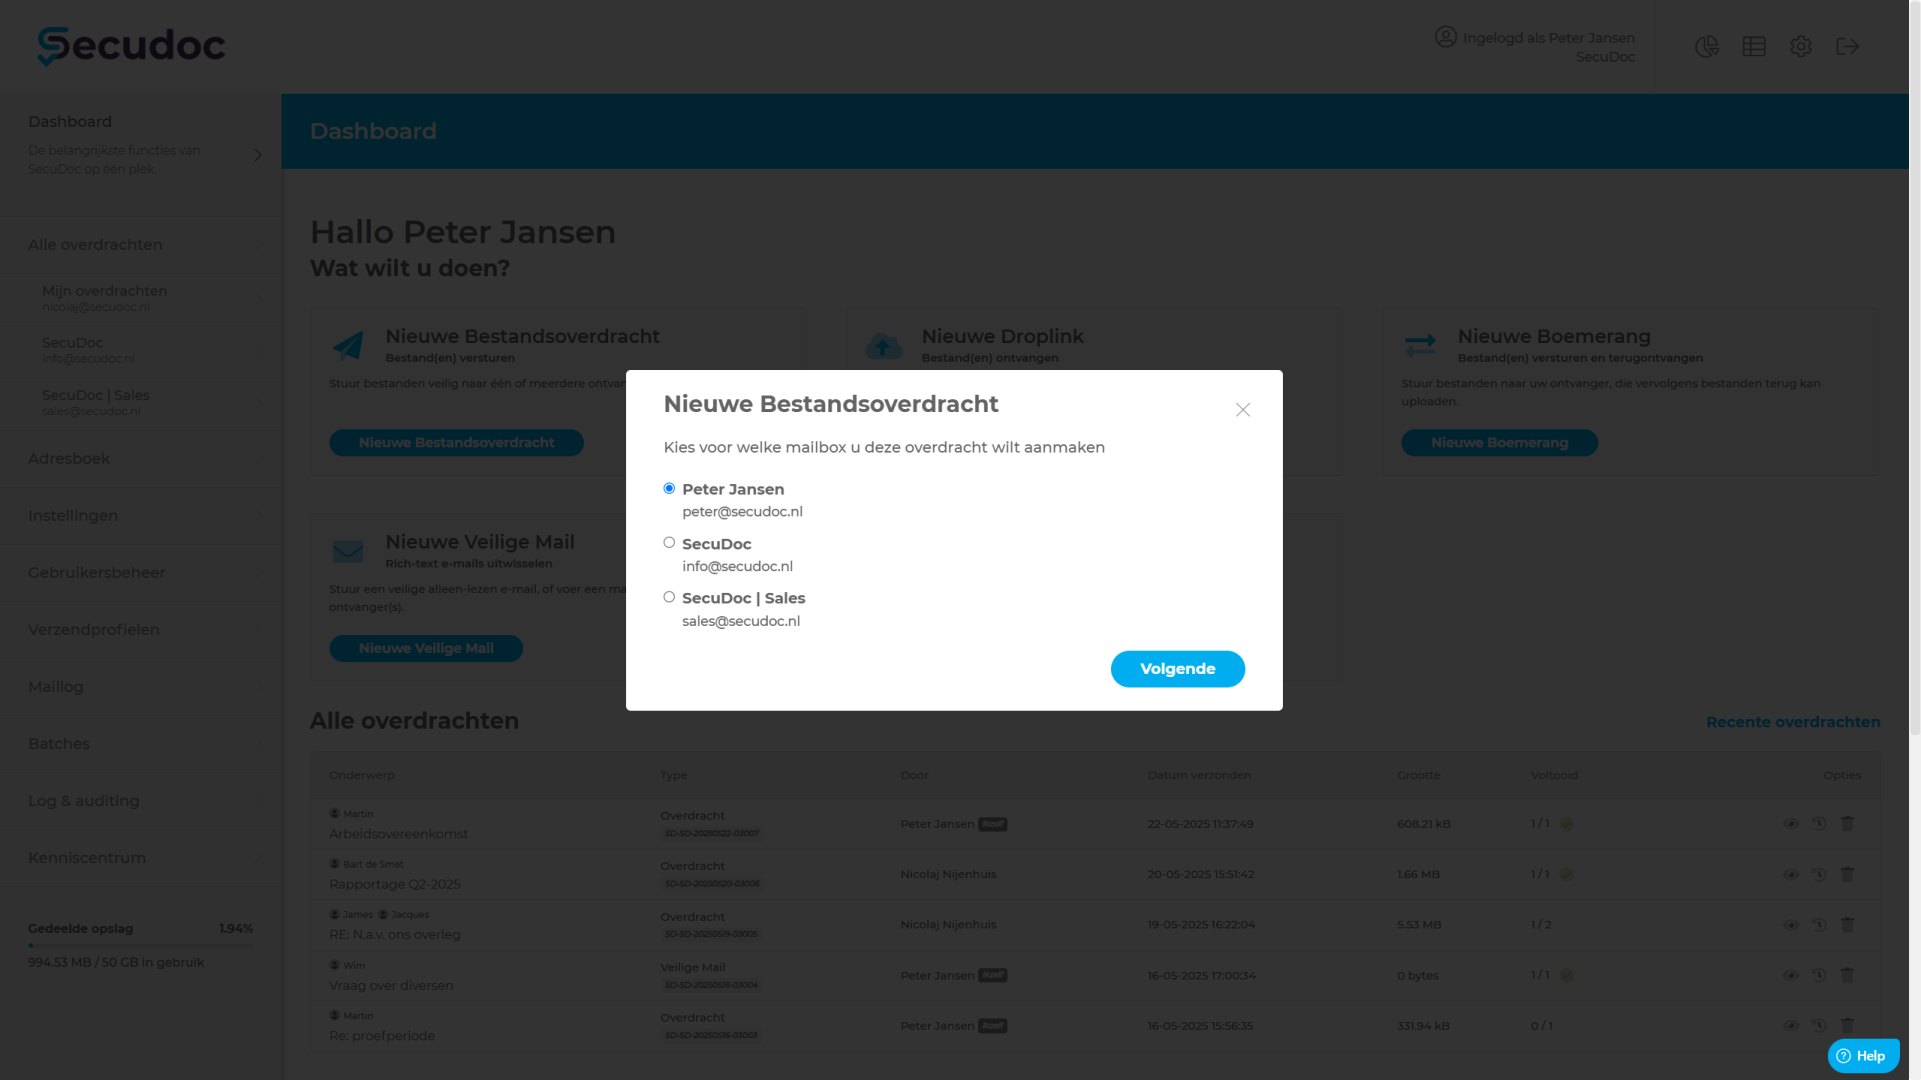
Task: Click the envelope Veilige Mail icon
Action: coord(348,551)
